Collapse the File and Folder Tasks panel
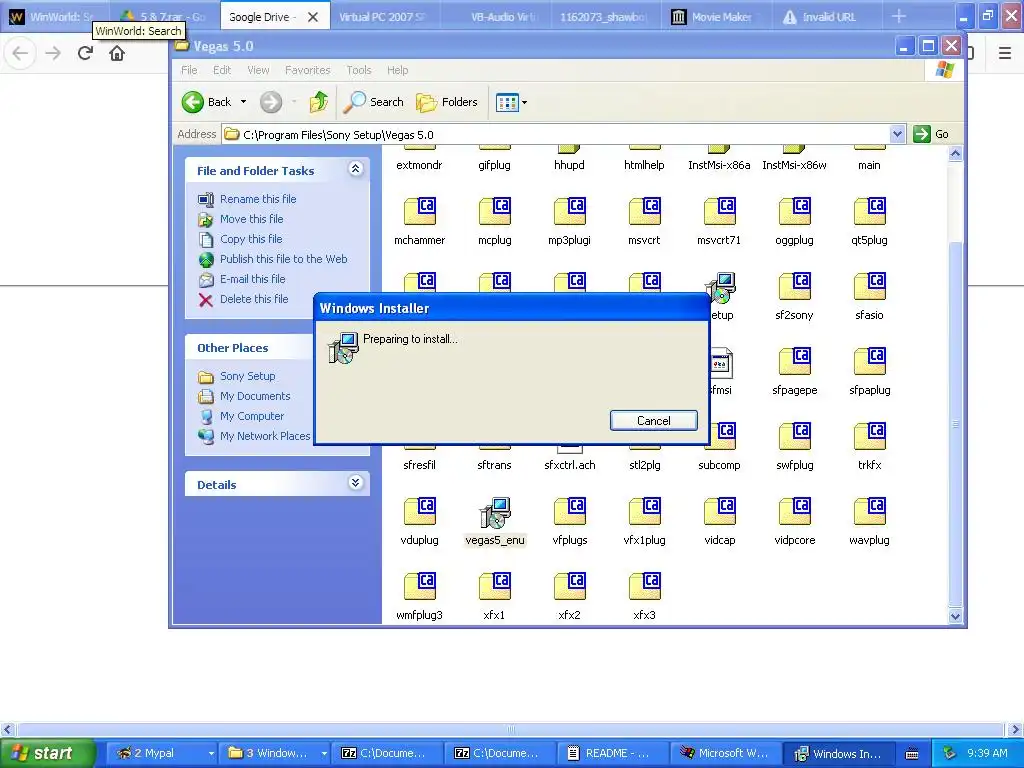1024x768 pixels. [355, 169]
